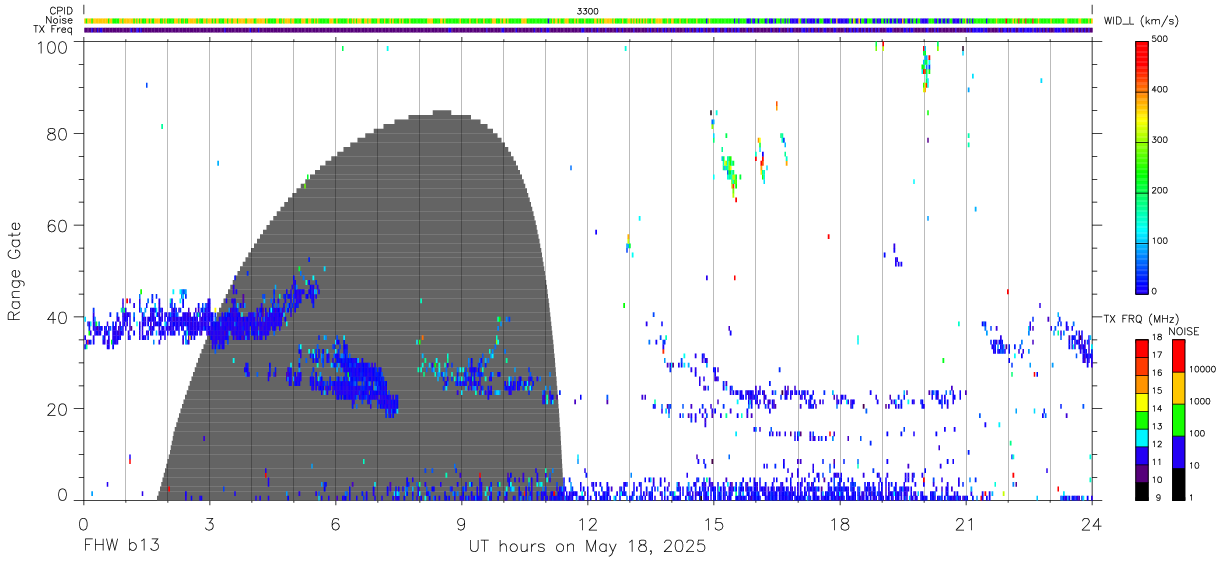Click the 500 label on width colorbar
Viewport: 1228px width, 567px height.
(1161, 40)
